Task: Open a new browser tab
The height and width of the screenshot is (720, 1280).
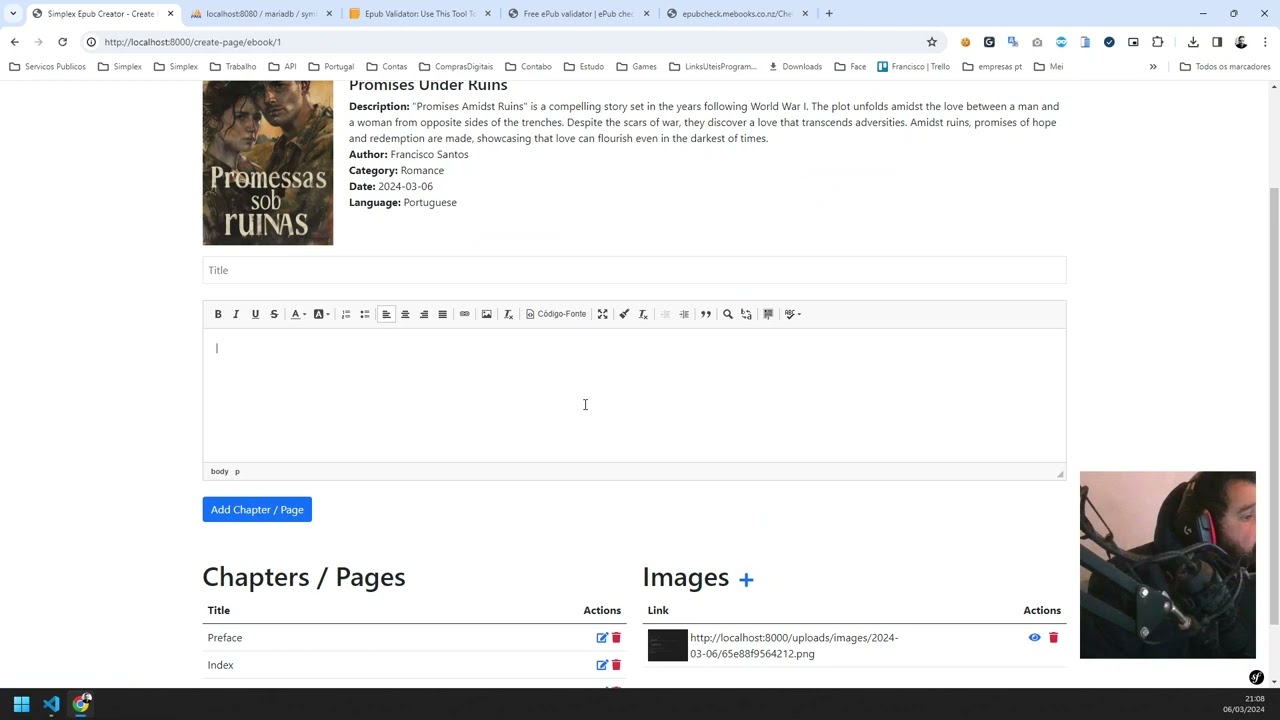Action: tap(829, 14)
